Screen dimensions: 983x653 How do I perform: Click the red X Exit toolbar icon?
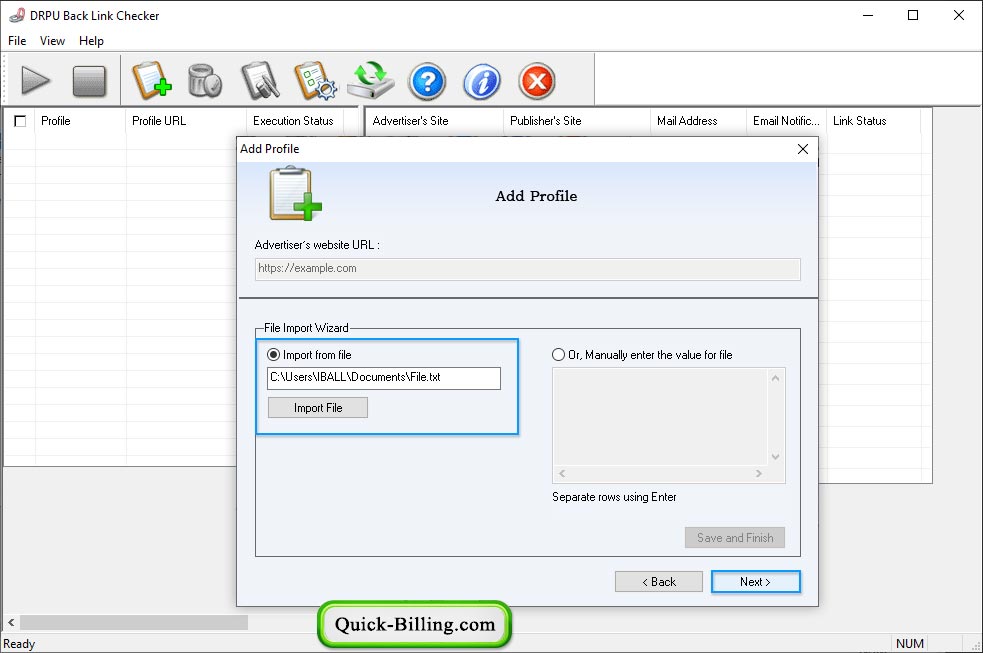pos(537,81)
